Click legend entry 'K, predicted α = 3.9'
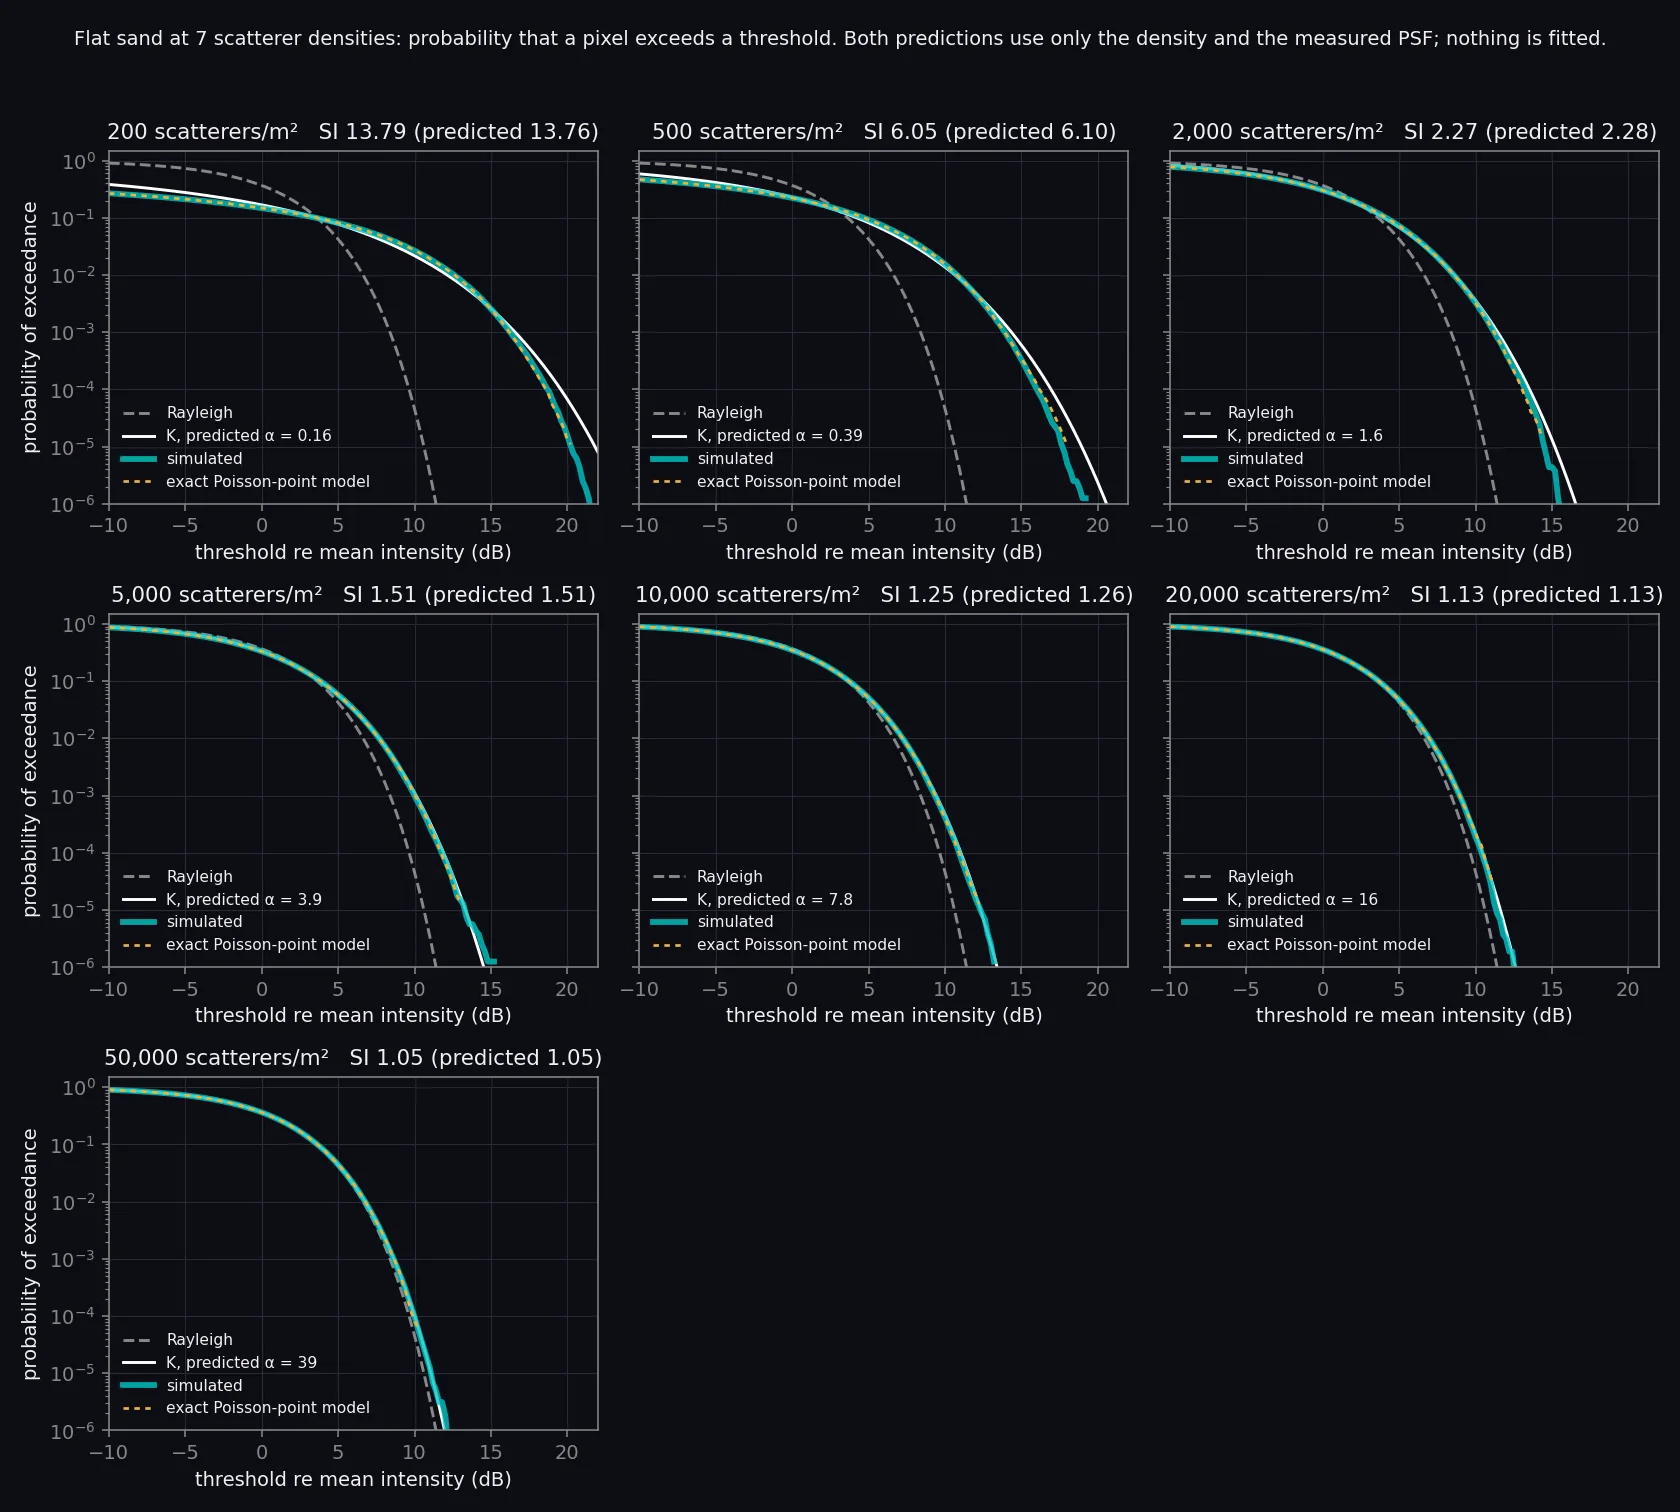Image resolution: width=1680 pixels, height=1512 pixels. pos(244,900)
